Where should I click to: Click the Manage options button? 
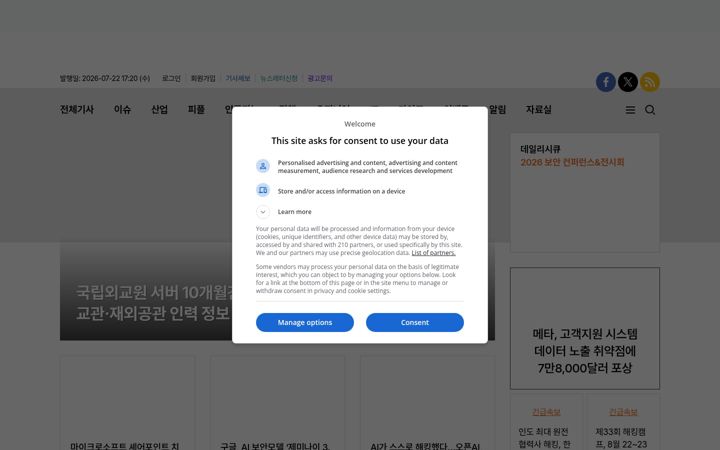point(305,322)
